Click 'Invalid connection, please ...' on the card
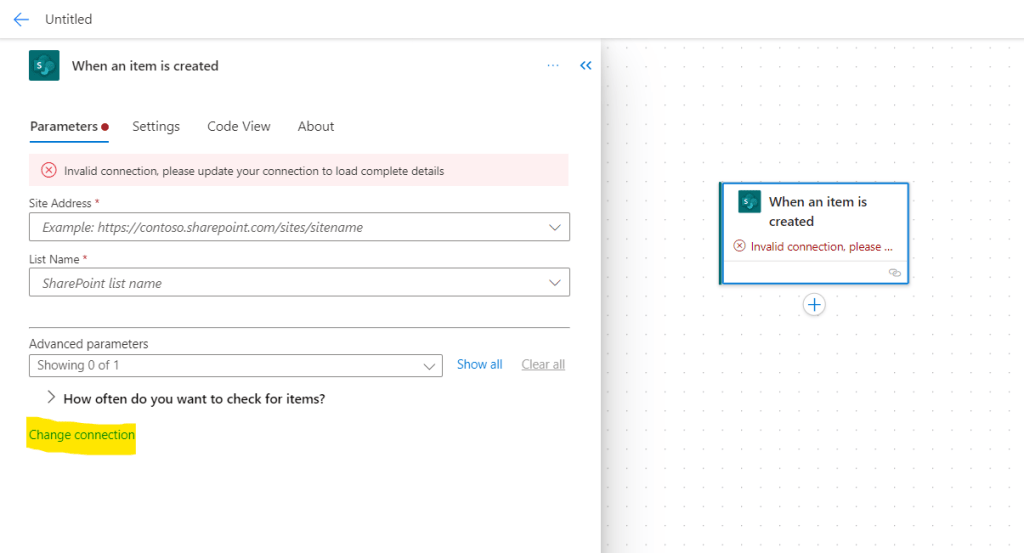The image size is (1024, 553). [x=822, y=247]
